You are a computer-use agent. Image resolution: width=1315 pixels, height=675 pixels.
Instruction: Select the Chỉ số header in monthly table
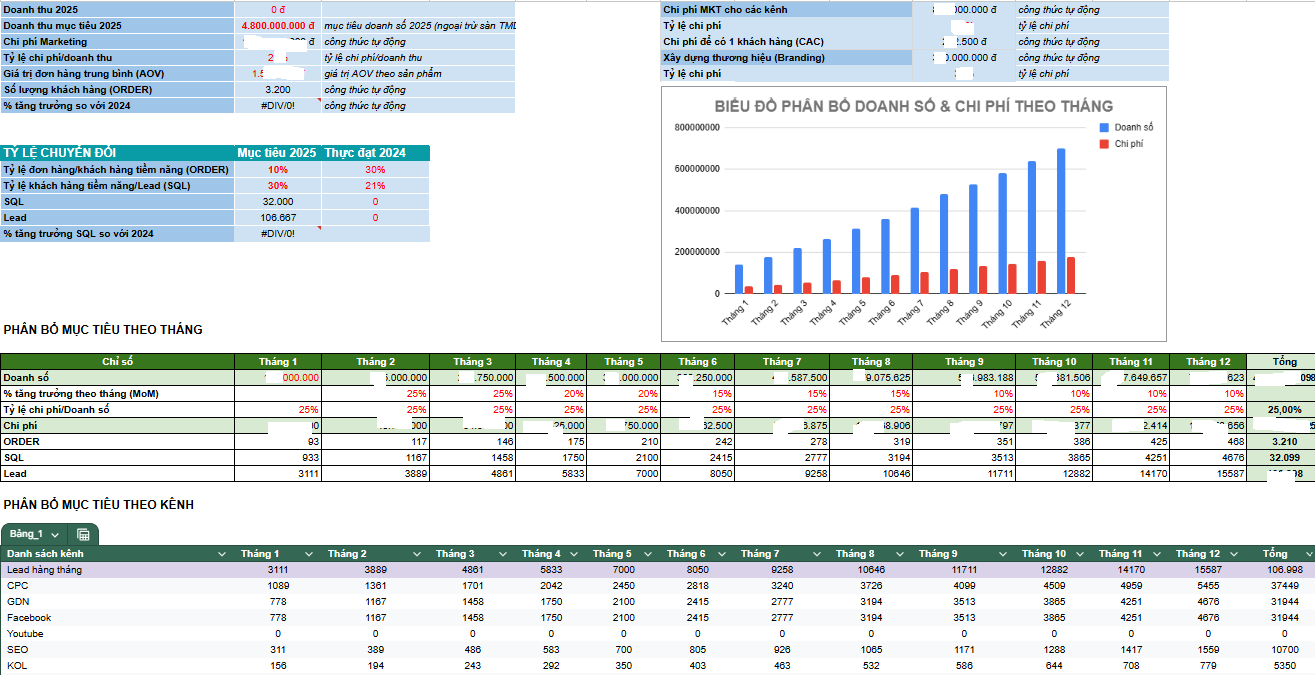click(x=117, y=361)
